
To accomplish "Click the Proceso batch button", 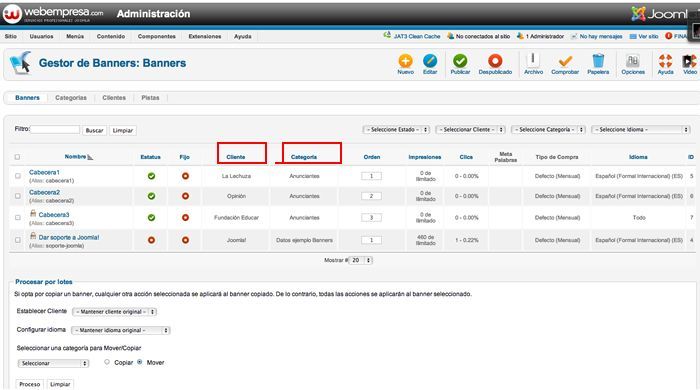I will [x=29, y=384].
